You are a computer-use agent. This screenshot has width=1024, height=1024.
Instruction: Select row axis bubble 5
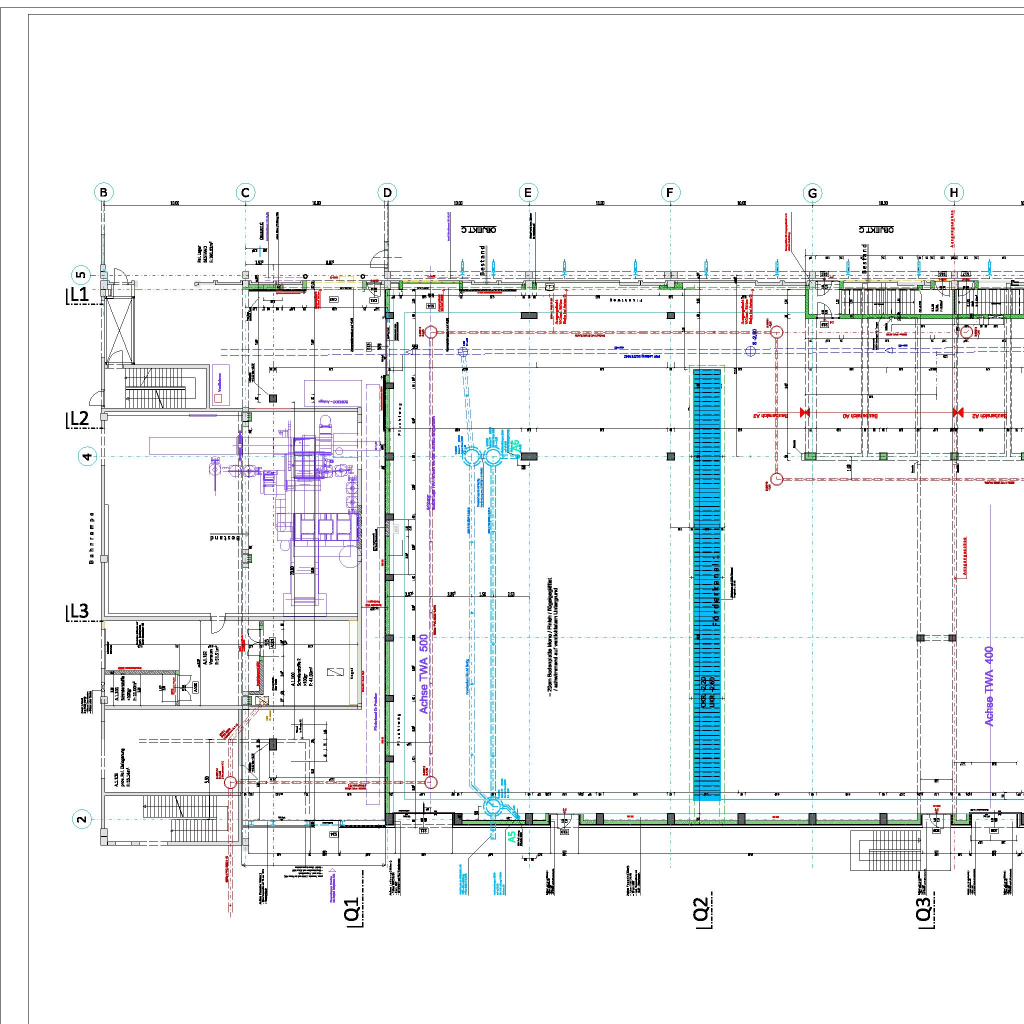82,275
